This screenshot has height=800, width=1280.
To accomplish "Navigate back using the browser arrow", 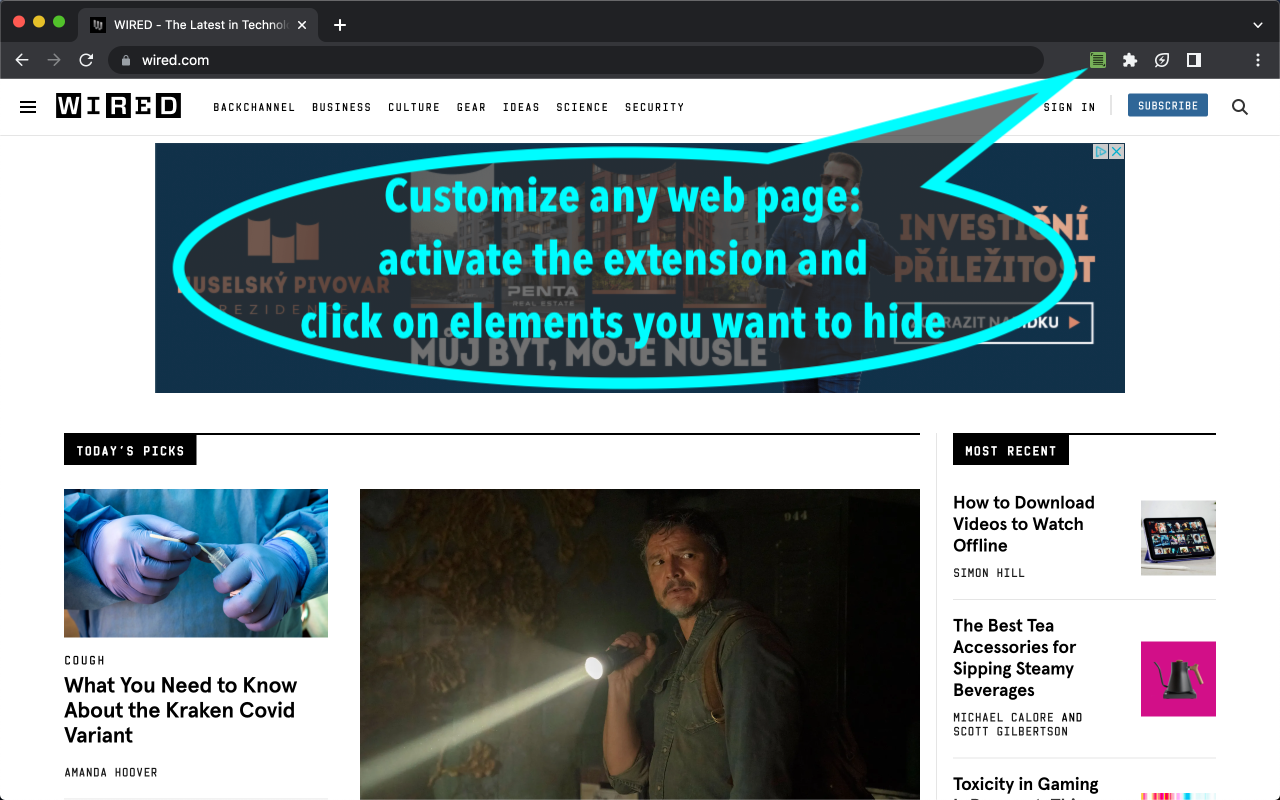I will click(x=21, y=60).
